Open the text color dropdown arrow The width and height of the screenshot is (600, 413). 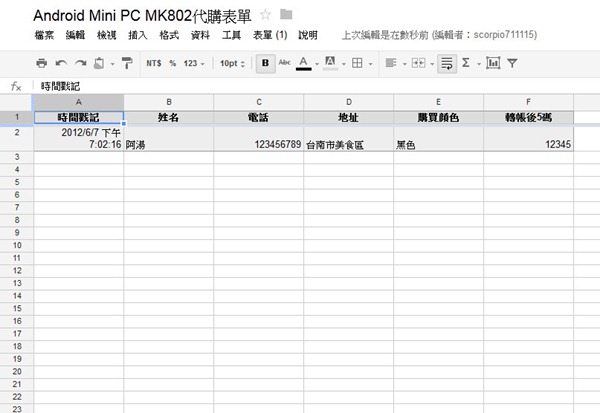tap(317, 64)
